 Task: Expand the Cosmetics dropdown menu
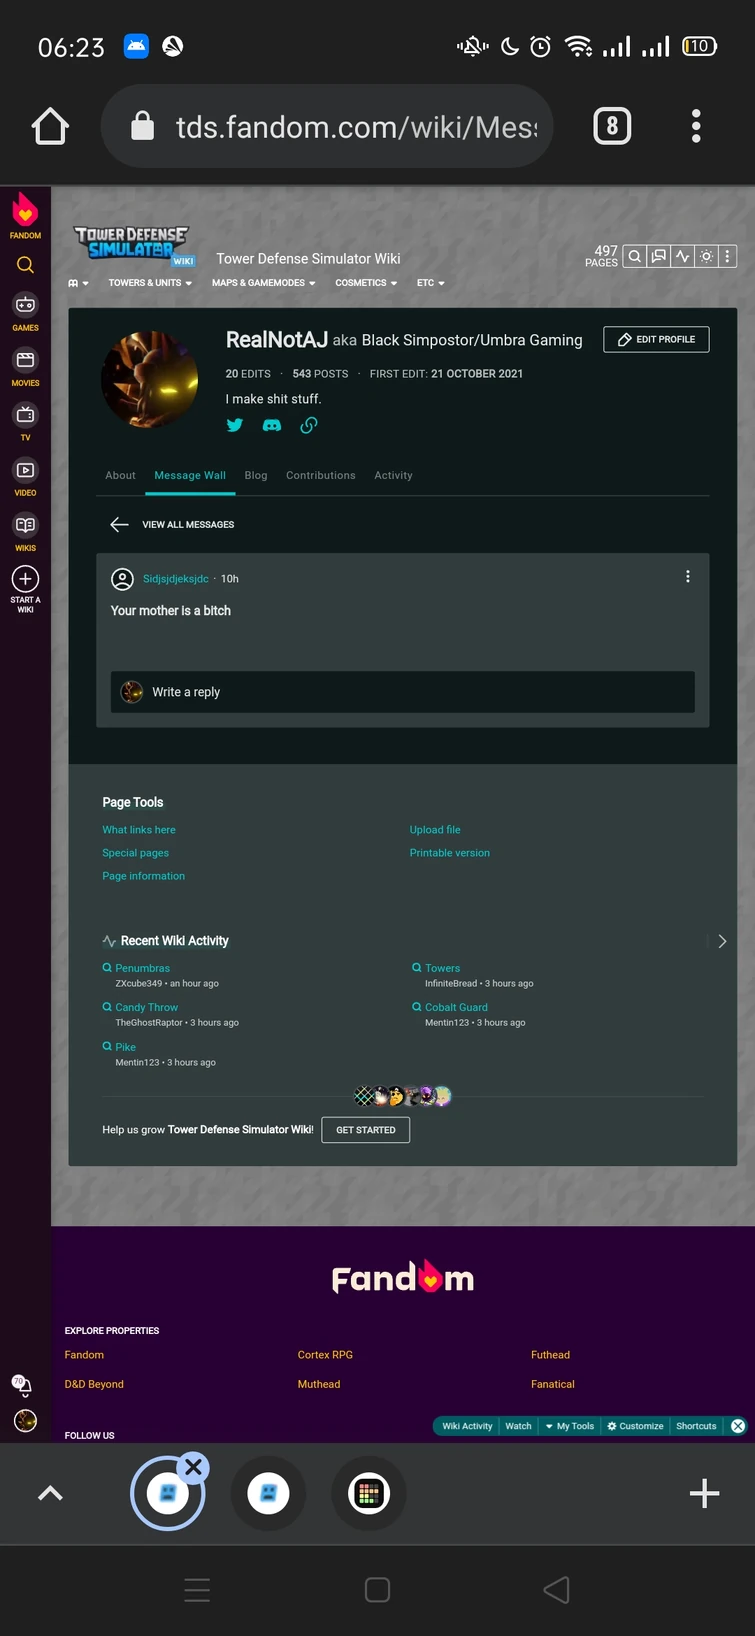(x=366, y=283)
